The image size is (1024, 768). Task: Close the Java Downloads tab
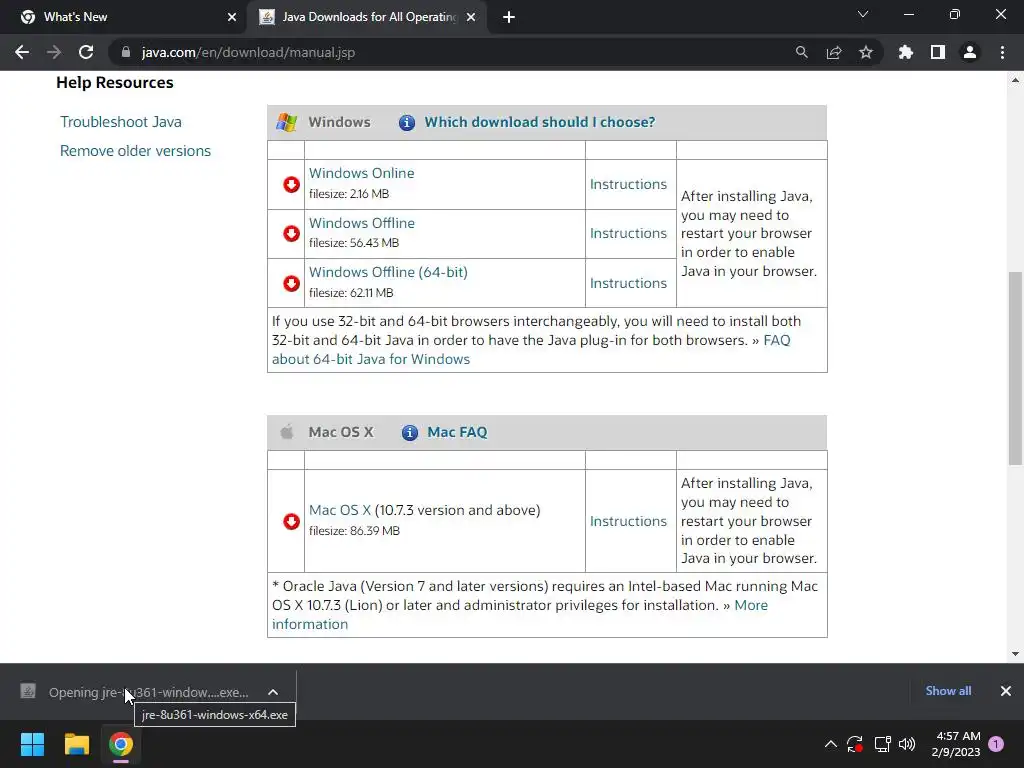pyautogui.click(x=471, y=17)
